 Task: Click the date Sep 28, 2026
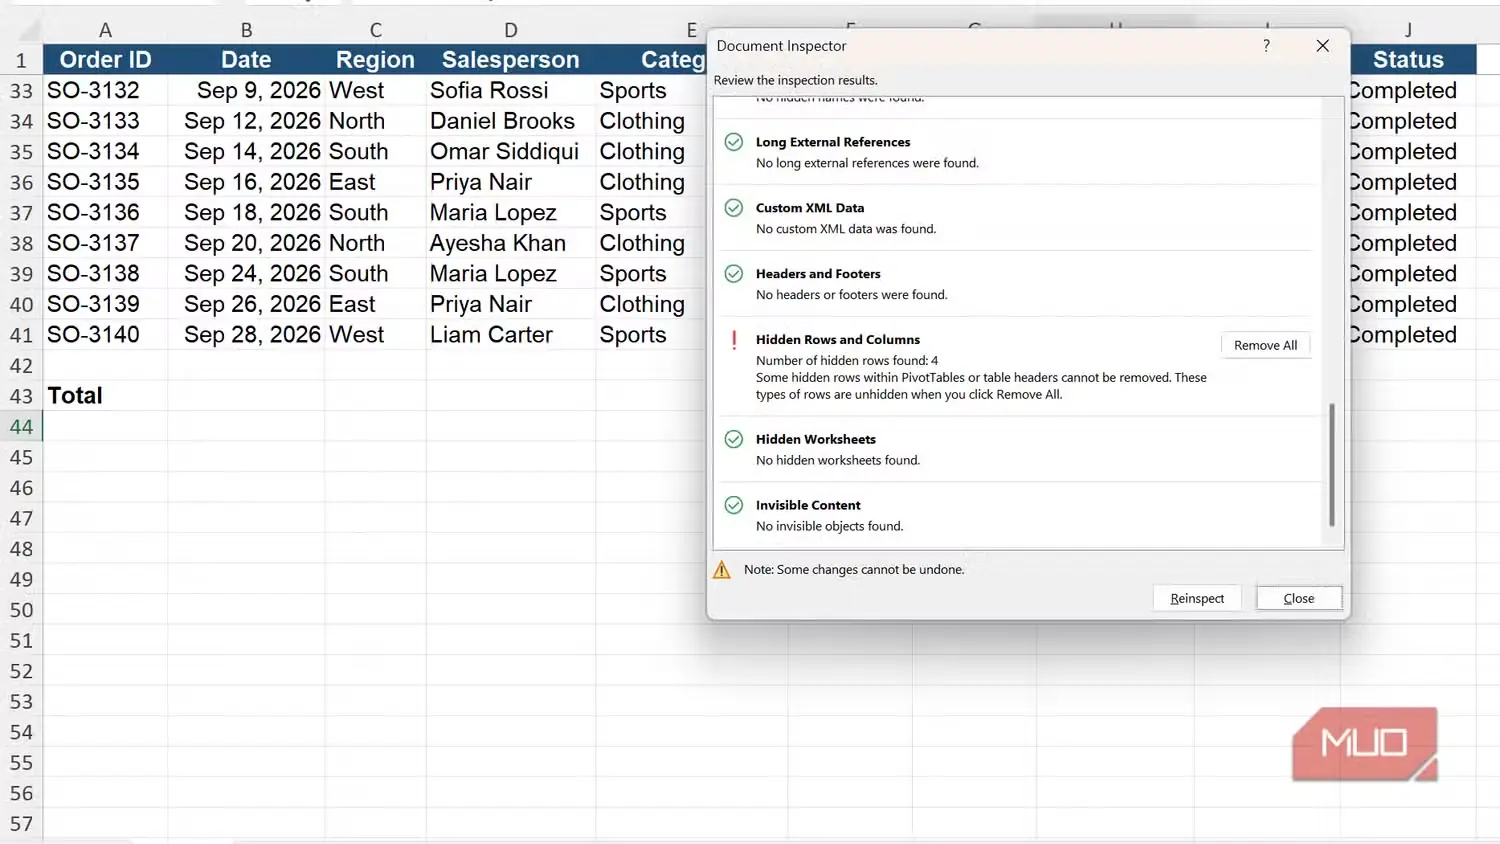(x=246, y=334)
